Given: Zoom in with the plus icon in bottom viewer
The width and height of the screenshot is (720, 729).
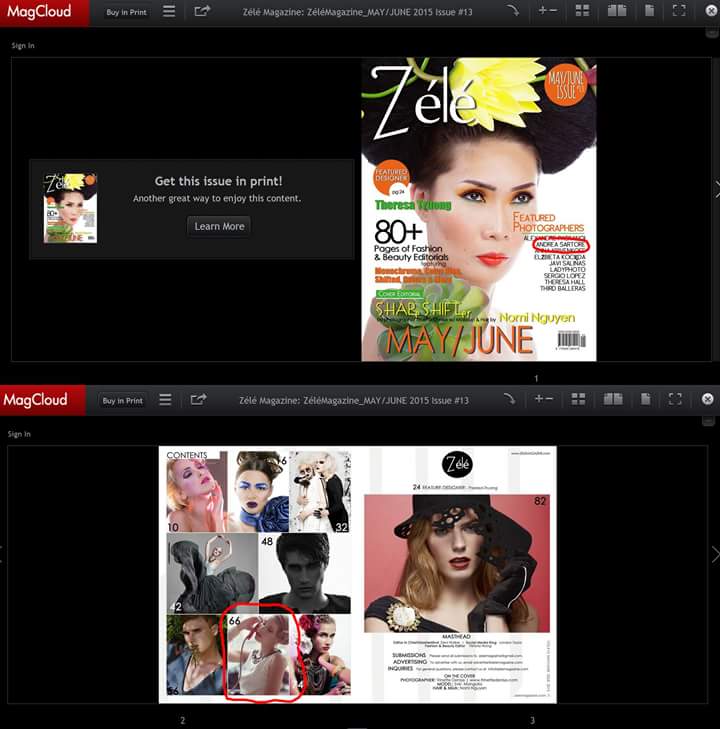Looking at the screenshot, I should pyautogui.click(x=538, y=399).
